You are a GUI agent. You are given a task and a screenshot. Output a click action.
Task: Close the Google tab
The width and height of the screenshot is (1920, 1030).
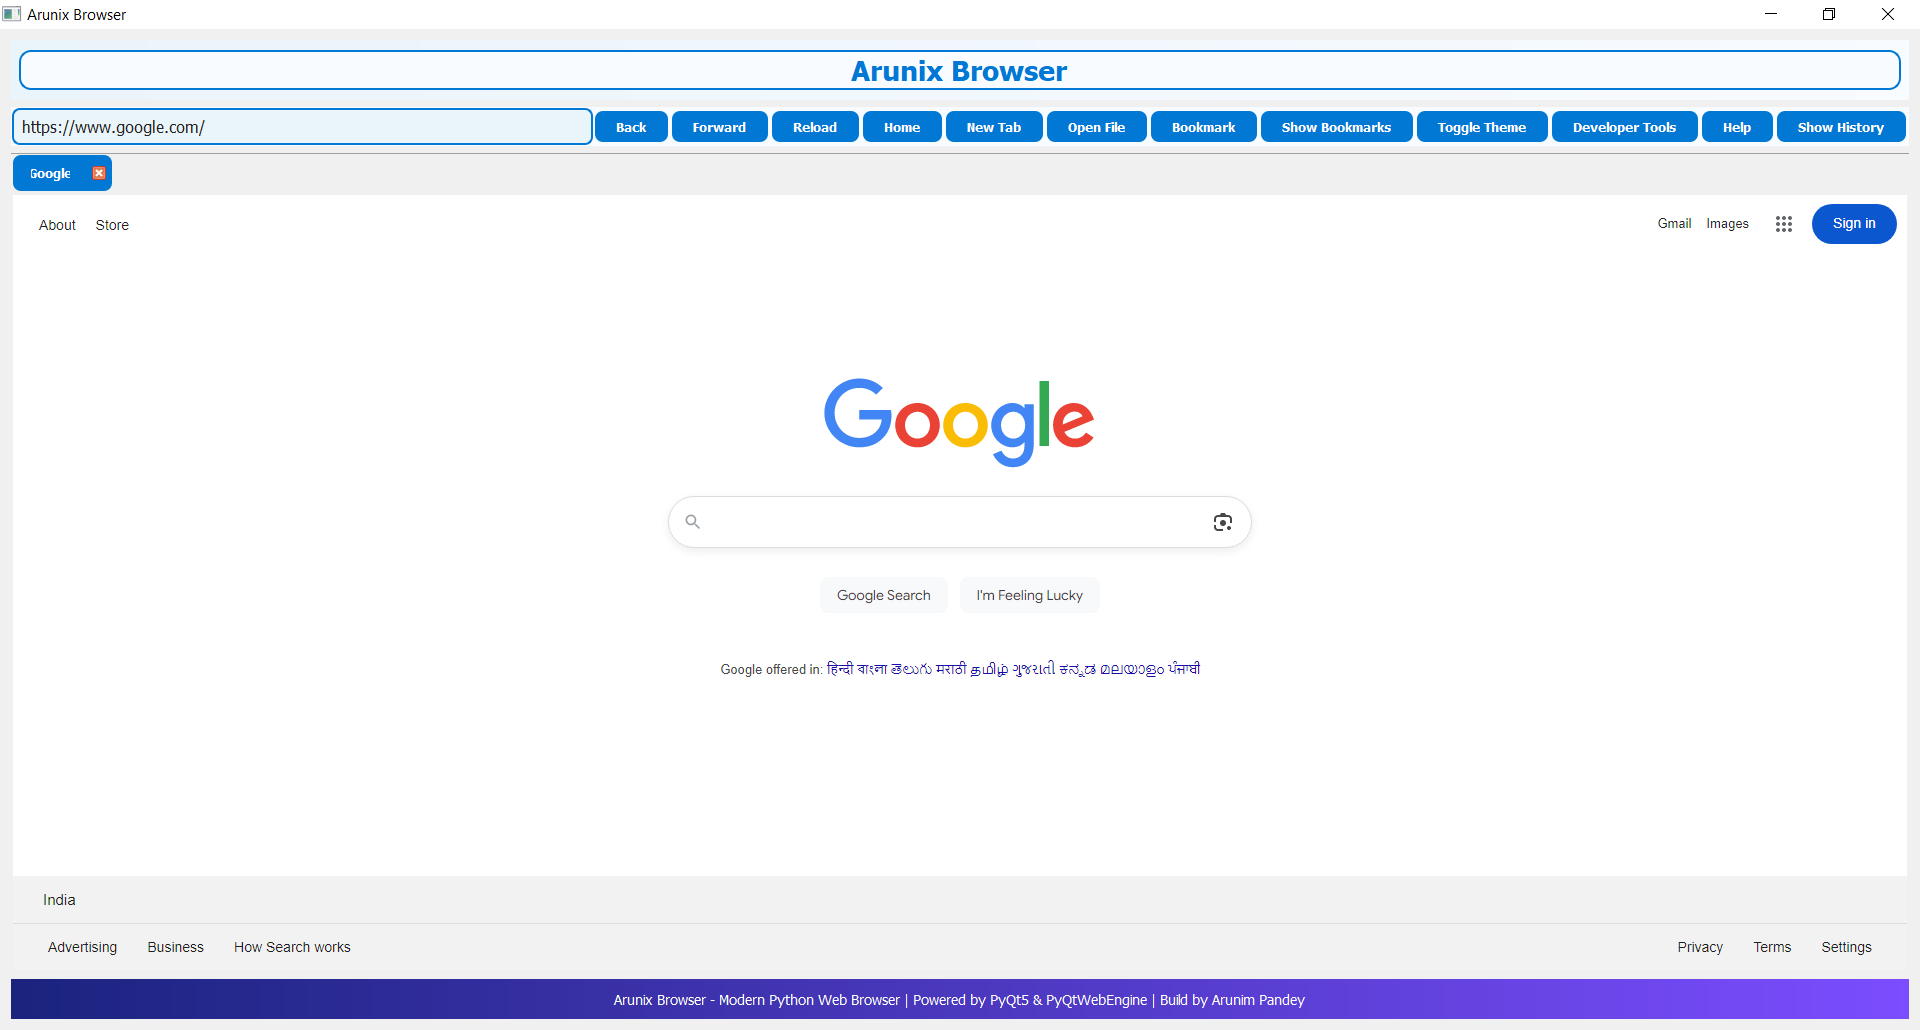[98, 172]
